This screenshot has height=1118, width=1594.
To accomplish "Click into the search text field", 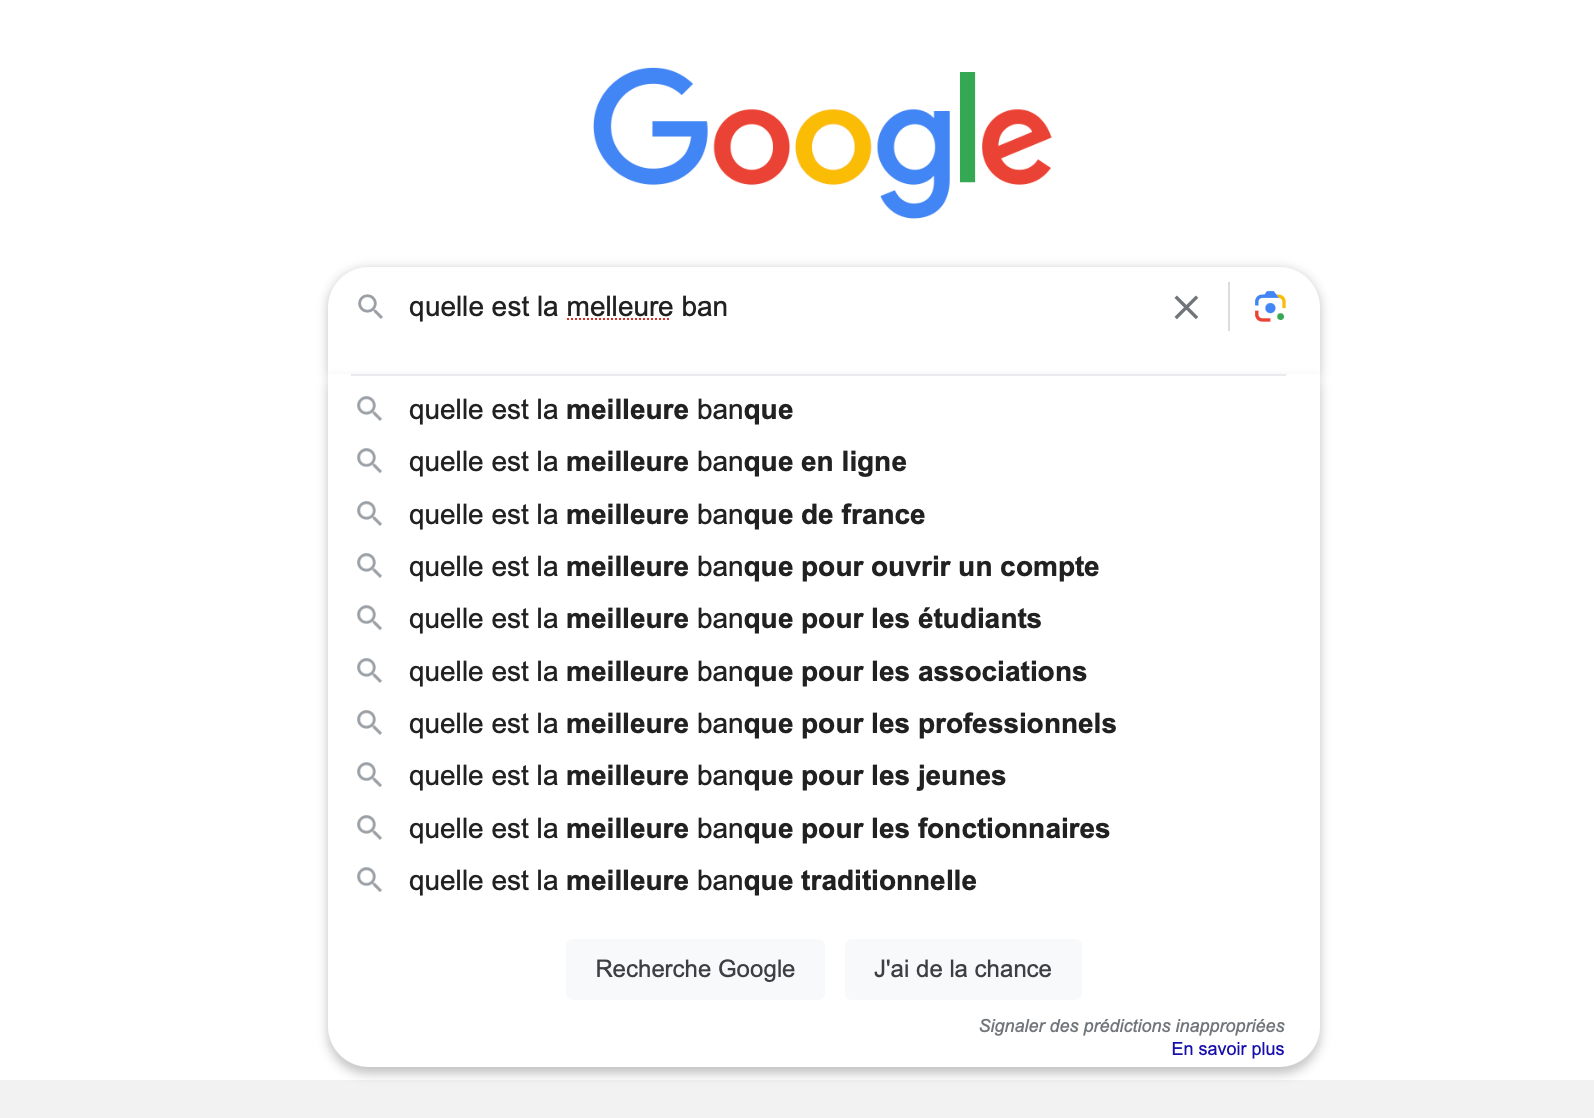I will click(780, 307).
